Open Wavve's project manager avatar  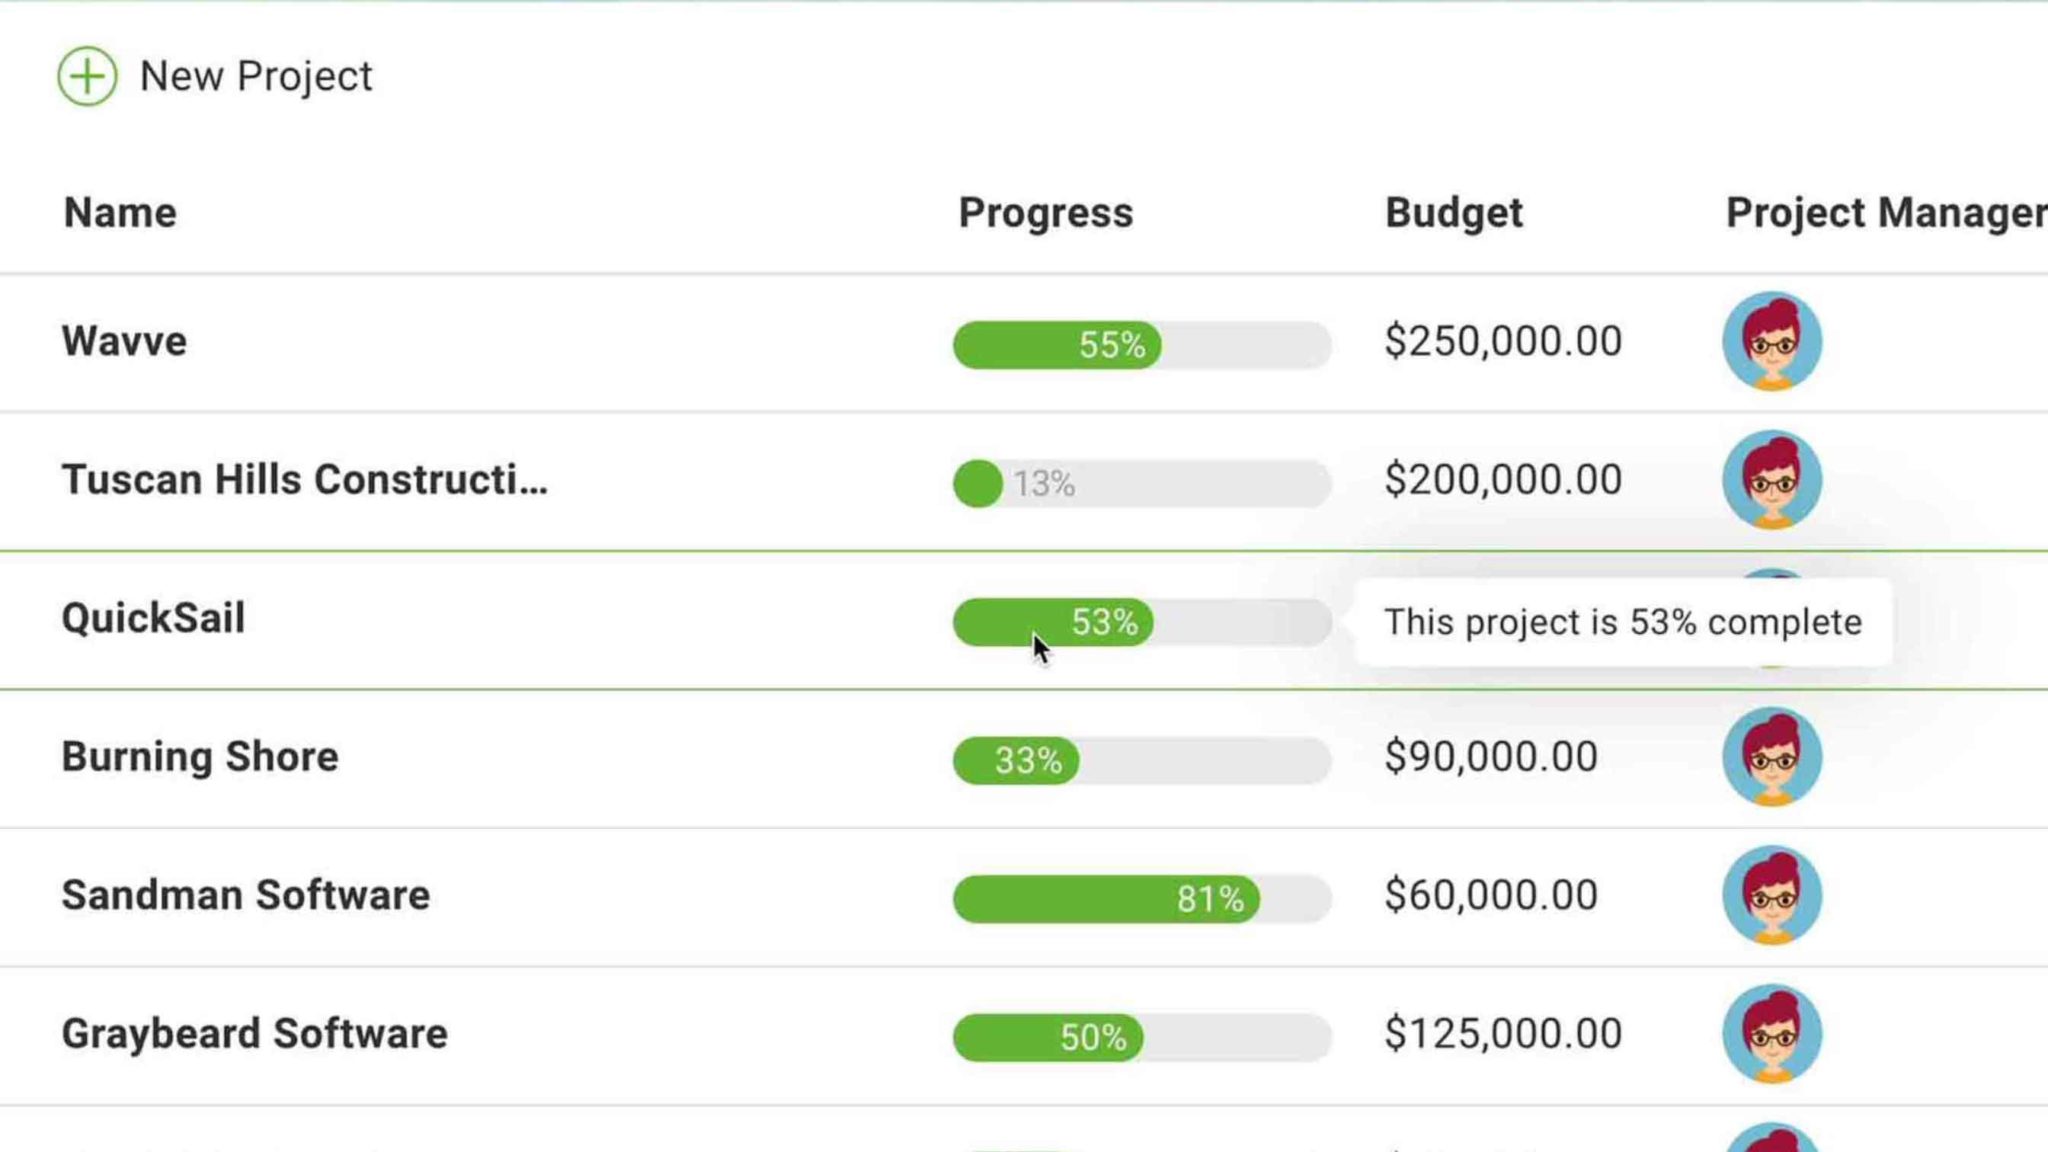pyautogui.click(x=1773, y=341)
